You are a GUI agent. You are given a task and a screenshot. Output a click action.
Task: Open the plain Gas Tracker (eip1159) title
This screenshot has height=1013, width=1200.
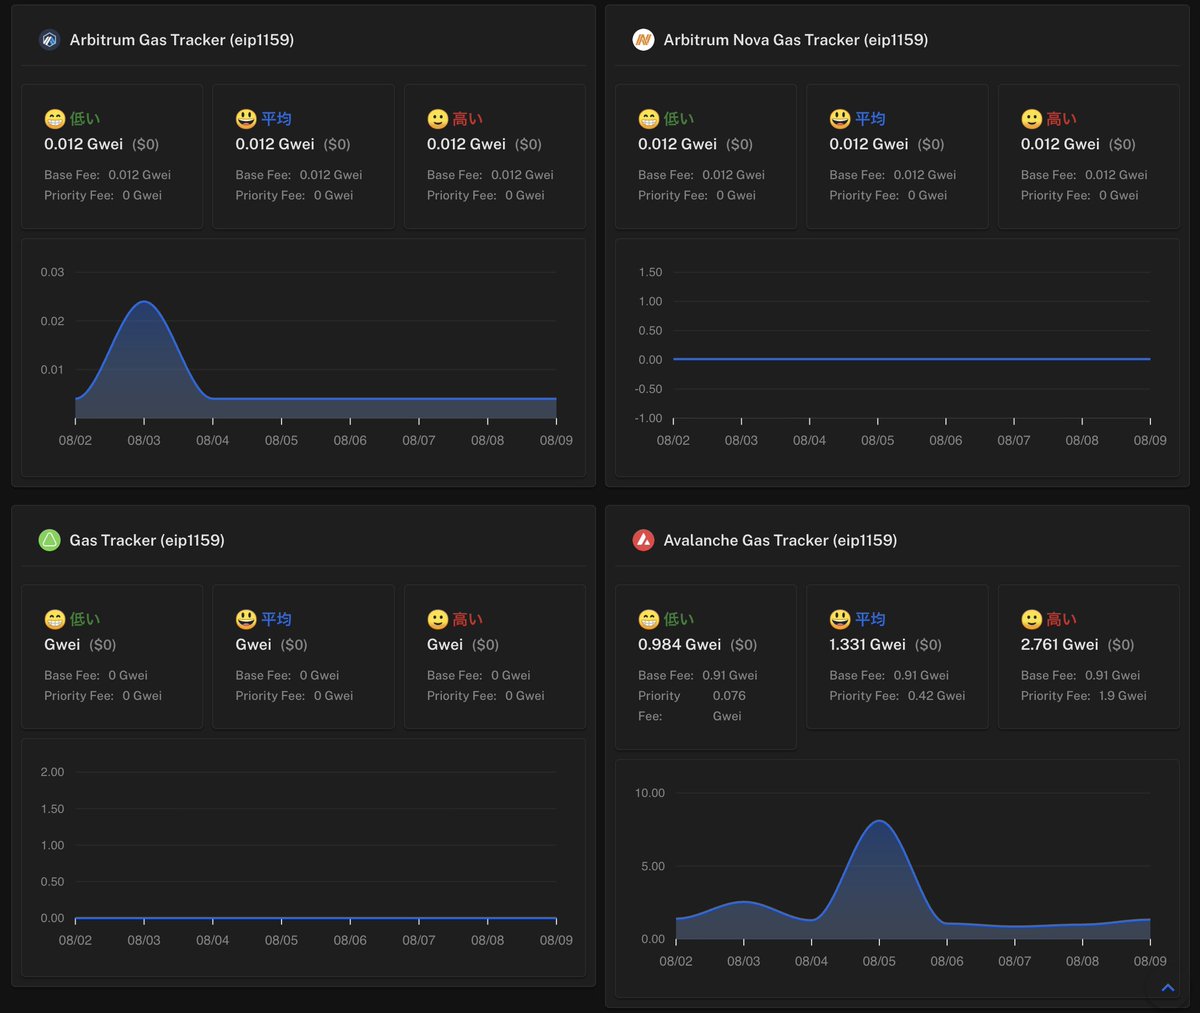pyautogui.click(x=147, y=540)
